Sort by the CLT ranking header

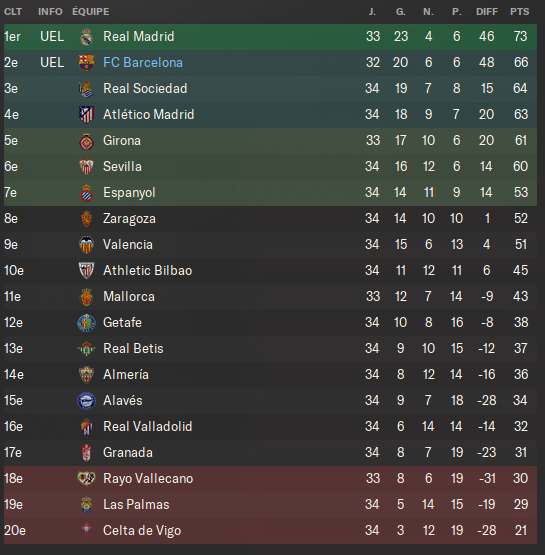[13, 12]
